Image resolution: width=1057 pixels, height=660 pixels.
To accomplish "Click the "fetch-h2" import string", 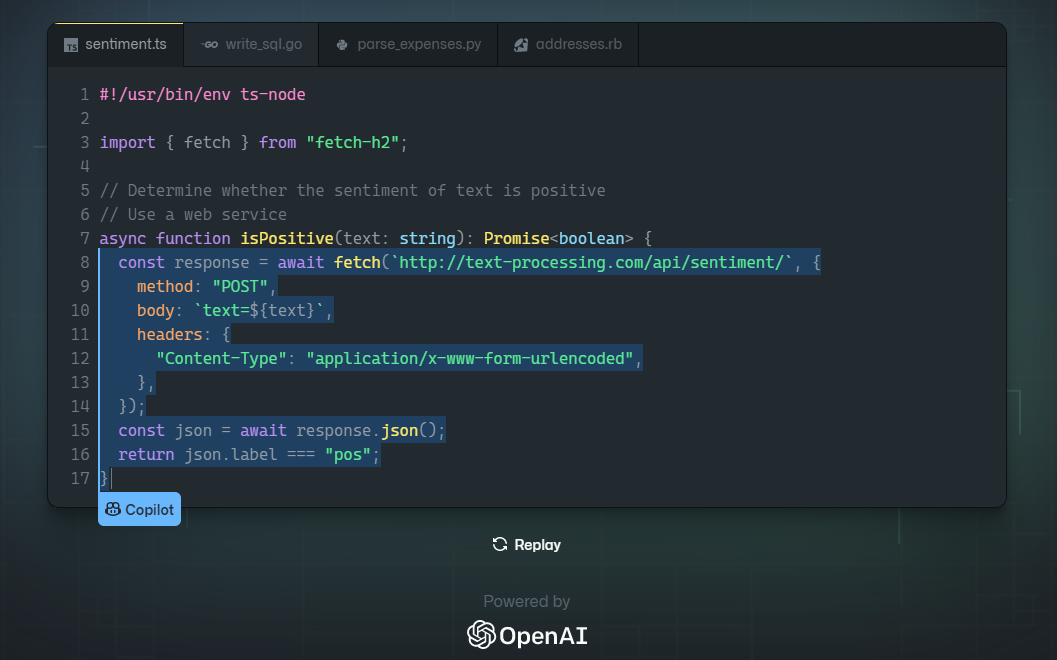I will tap(353, 142).
